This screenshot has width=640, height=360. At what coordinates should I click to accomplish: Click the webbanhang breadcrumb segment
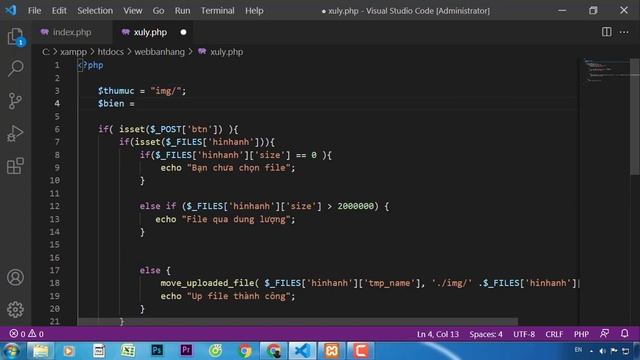pos(160,52)
